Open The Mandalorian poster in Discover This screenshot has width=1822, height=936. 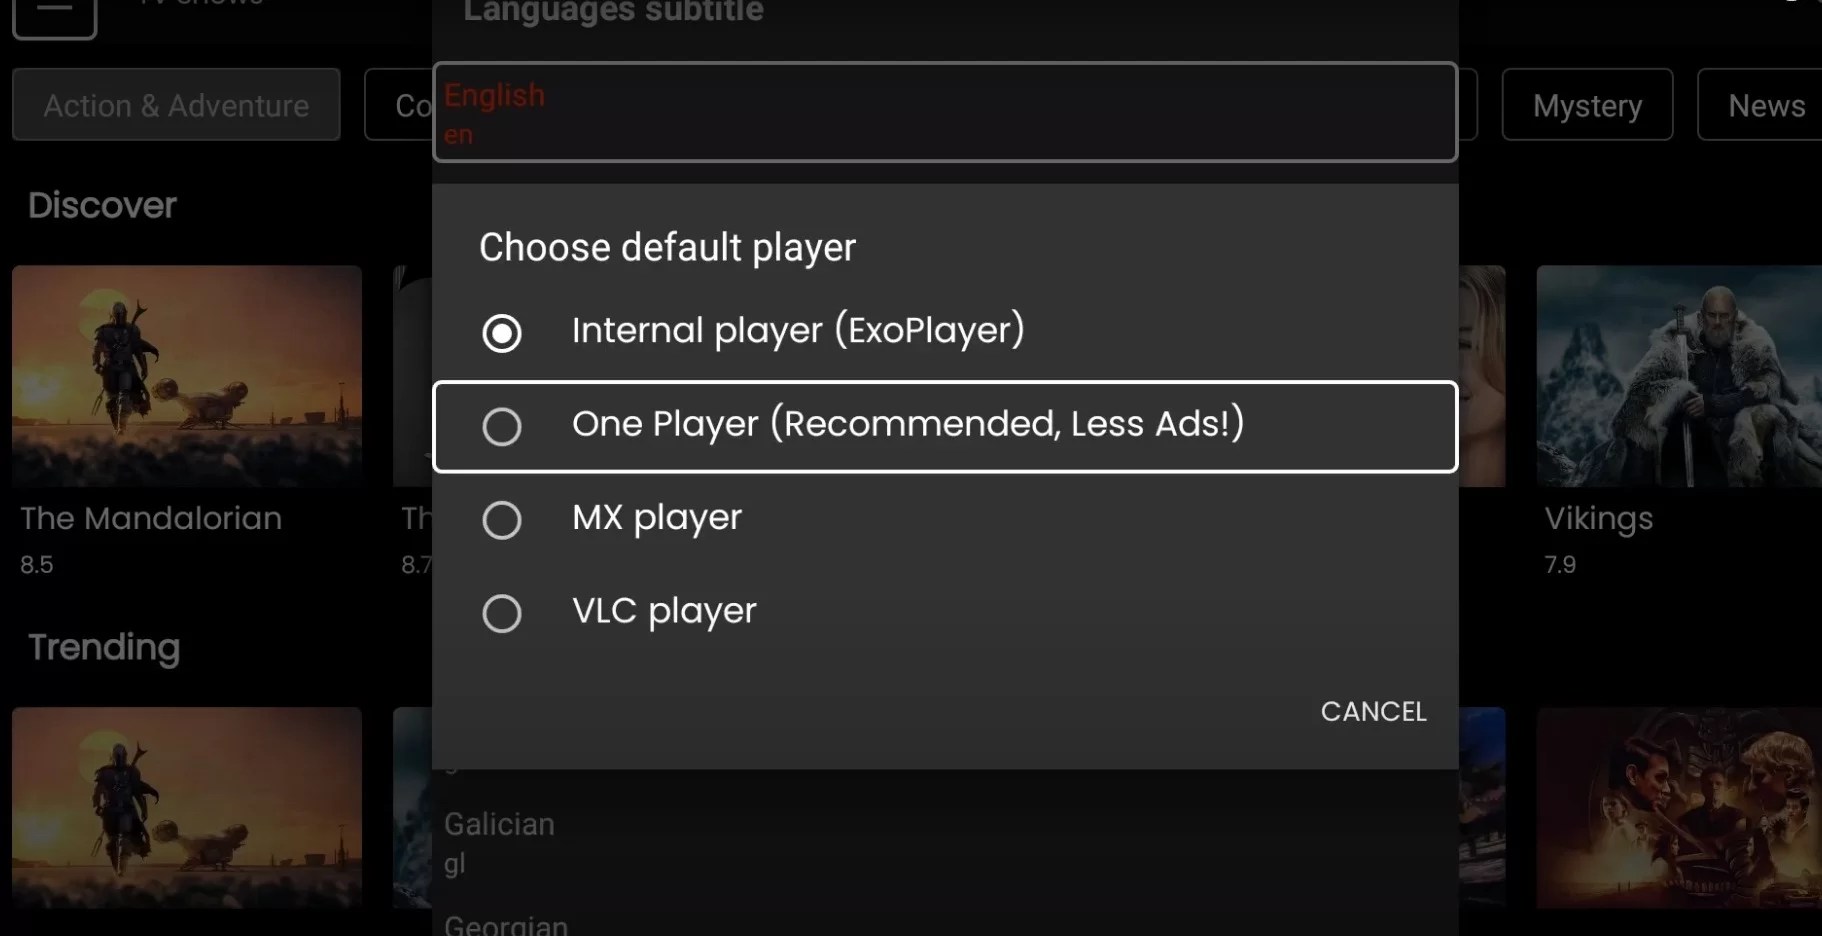pos(186,376)
